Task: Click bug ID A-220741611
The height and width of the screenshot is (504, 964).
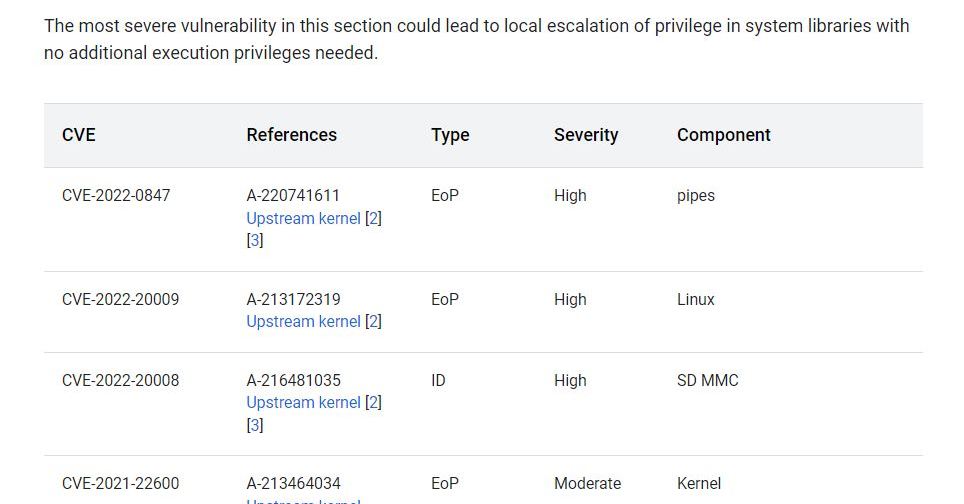Action: pyautogui.click(x=293, y=196)
